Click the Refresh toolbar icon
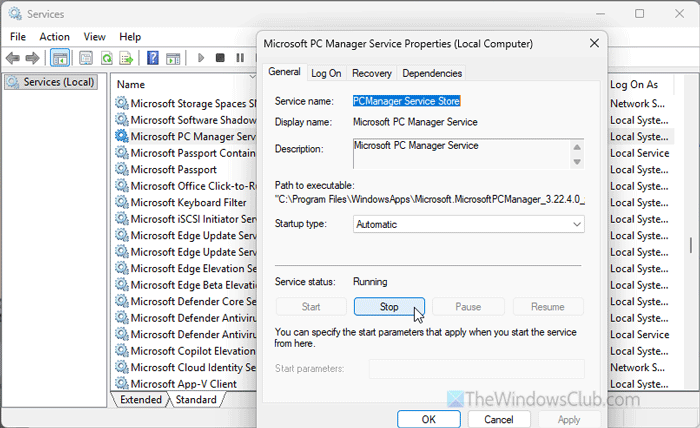The image size is (700, 428). pos(107,58)
